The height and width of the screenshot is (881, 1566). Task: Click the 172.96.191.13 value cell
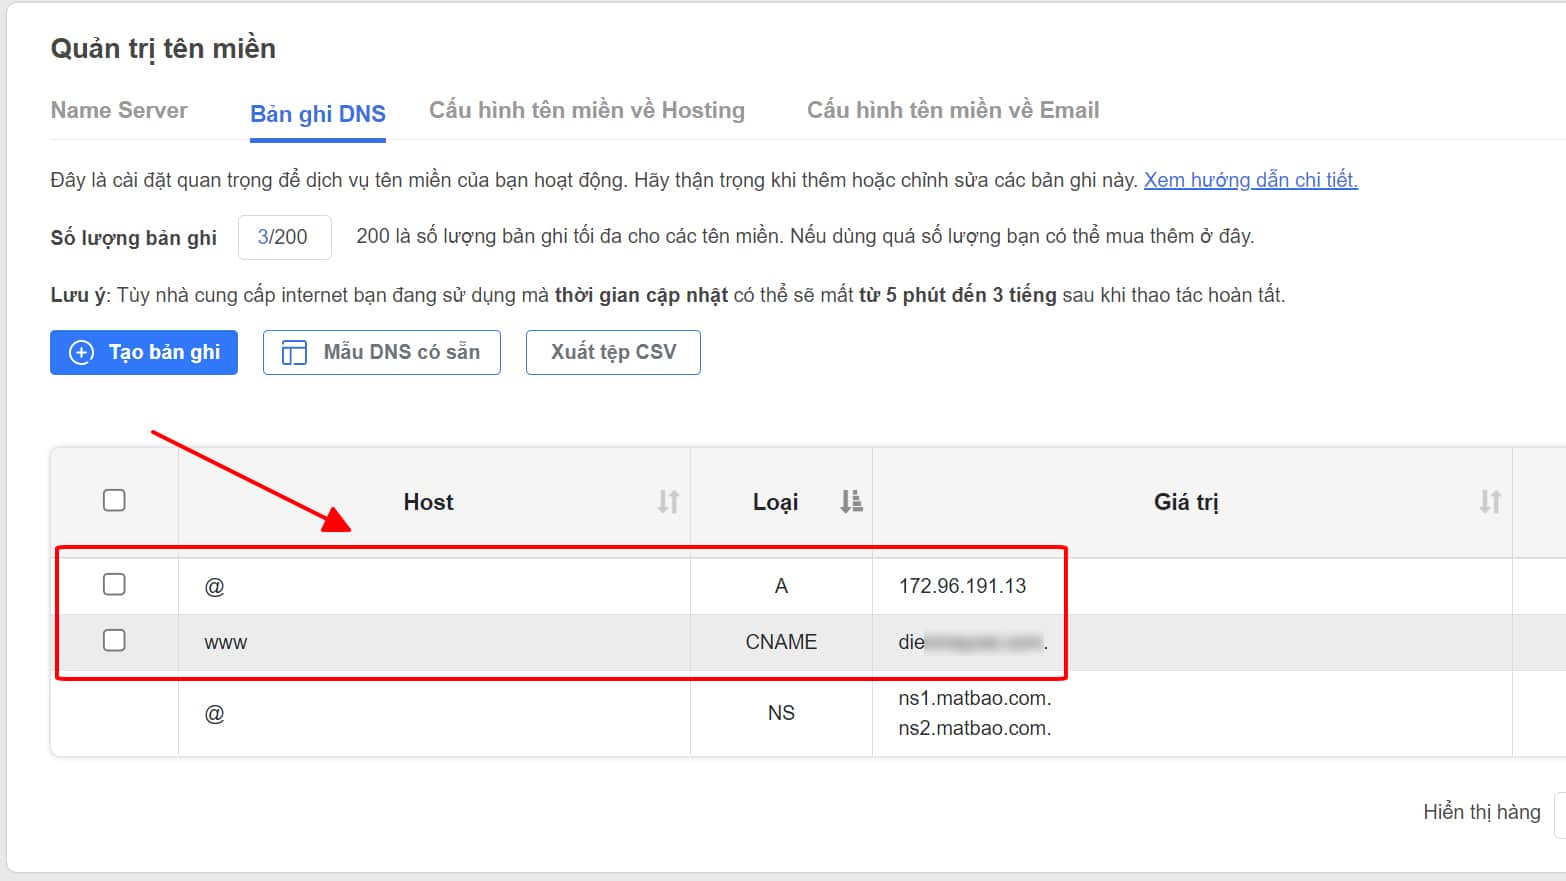962,586
